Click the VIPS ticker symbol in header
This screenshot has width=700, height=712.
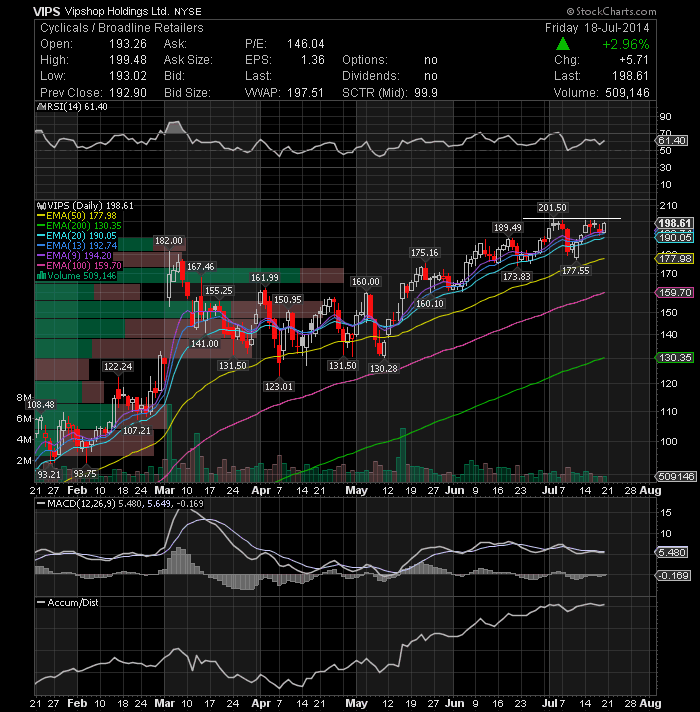tap(47, 11)
